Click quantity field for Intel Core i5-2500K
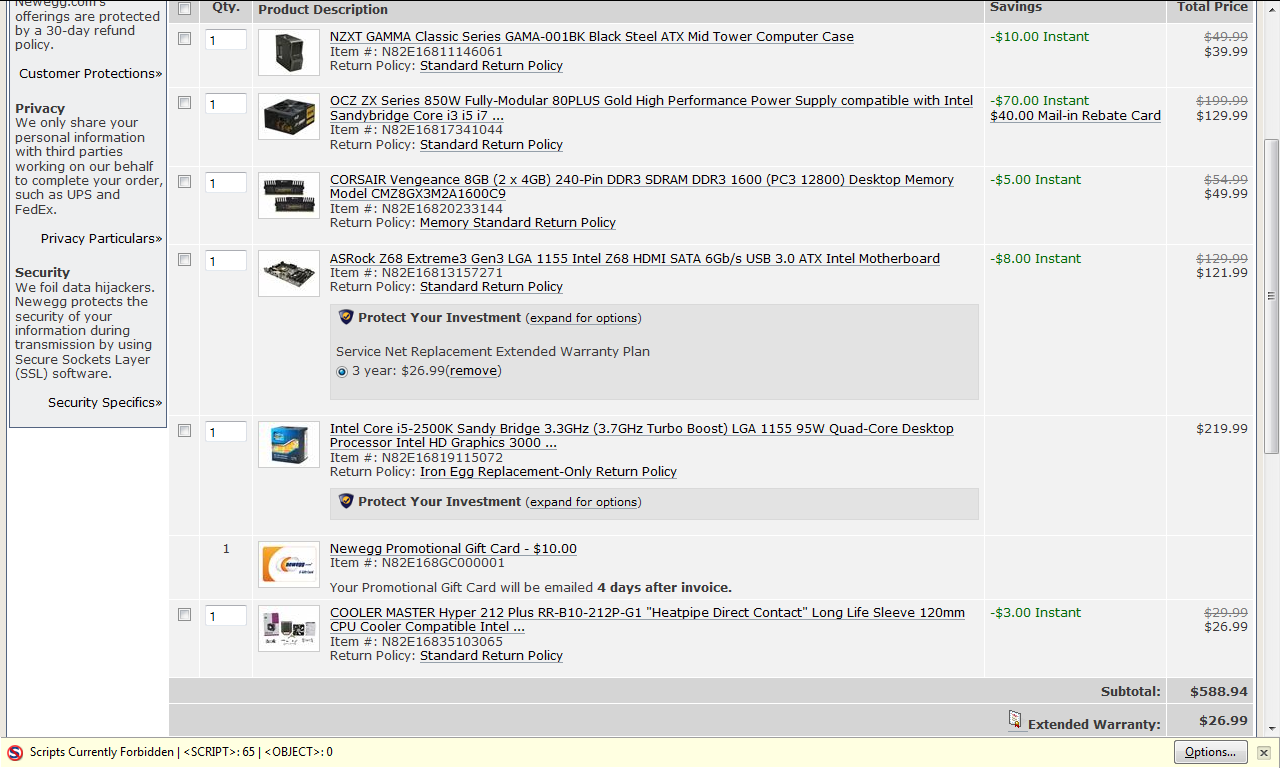The width and height of the screenshot is (1280, 768). pyautogui.click(x=225, y=432)
